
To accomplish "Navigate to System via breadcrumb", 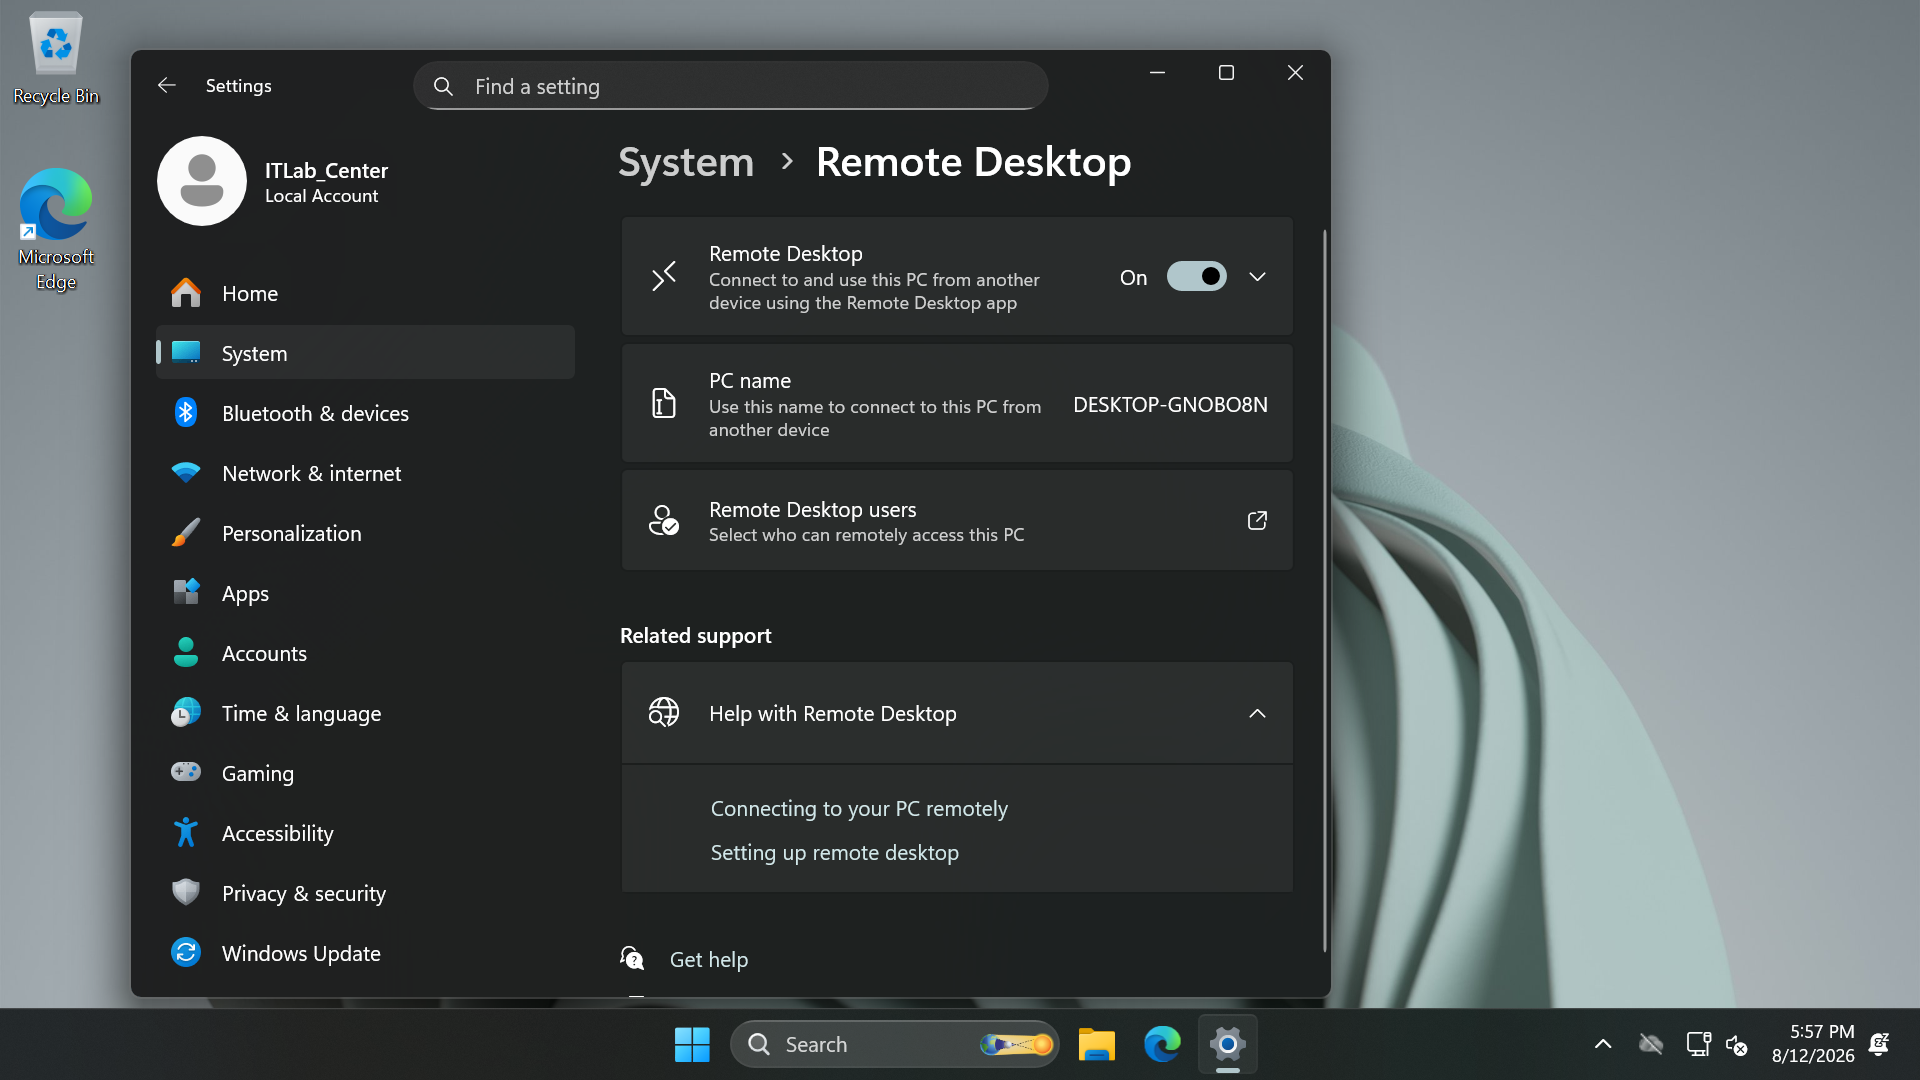I will [686, 162].
